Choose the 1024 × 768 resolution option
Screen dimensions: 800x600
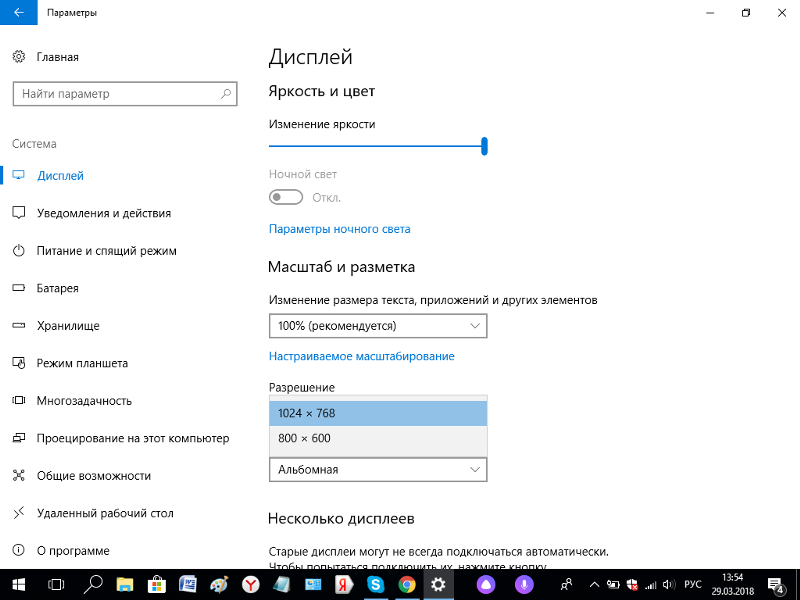378,413
